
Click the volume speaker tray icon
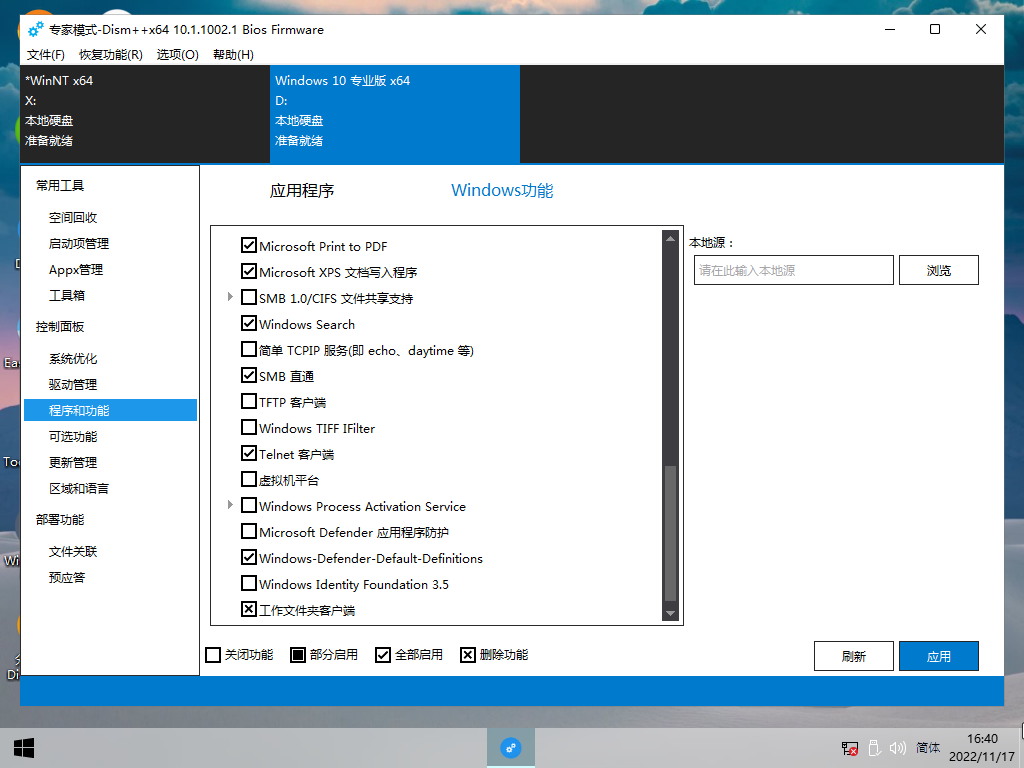[x=897, y=748]
